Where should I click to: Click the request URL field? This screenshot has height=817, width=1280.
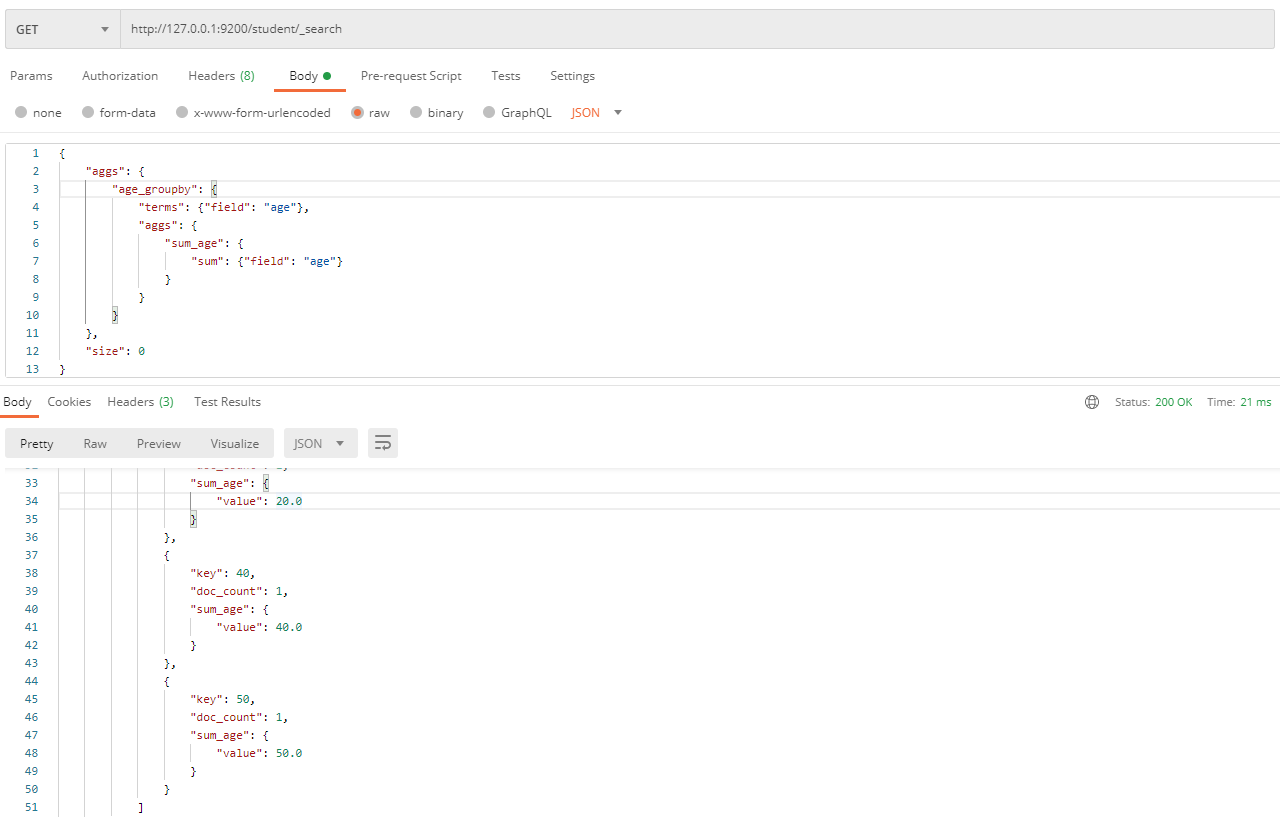point(697,29)
